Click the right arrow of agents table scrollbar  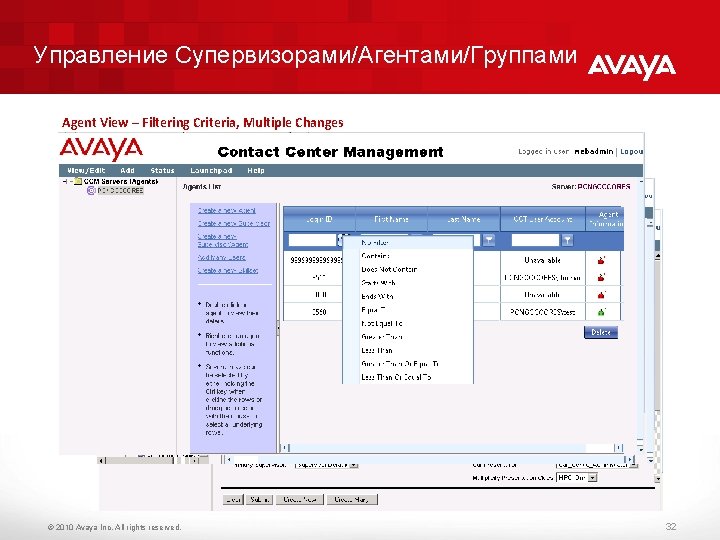tap(619, 447)
